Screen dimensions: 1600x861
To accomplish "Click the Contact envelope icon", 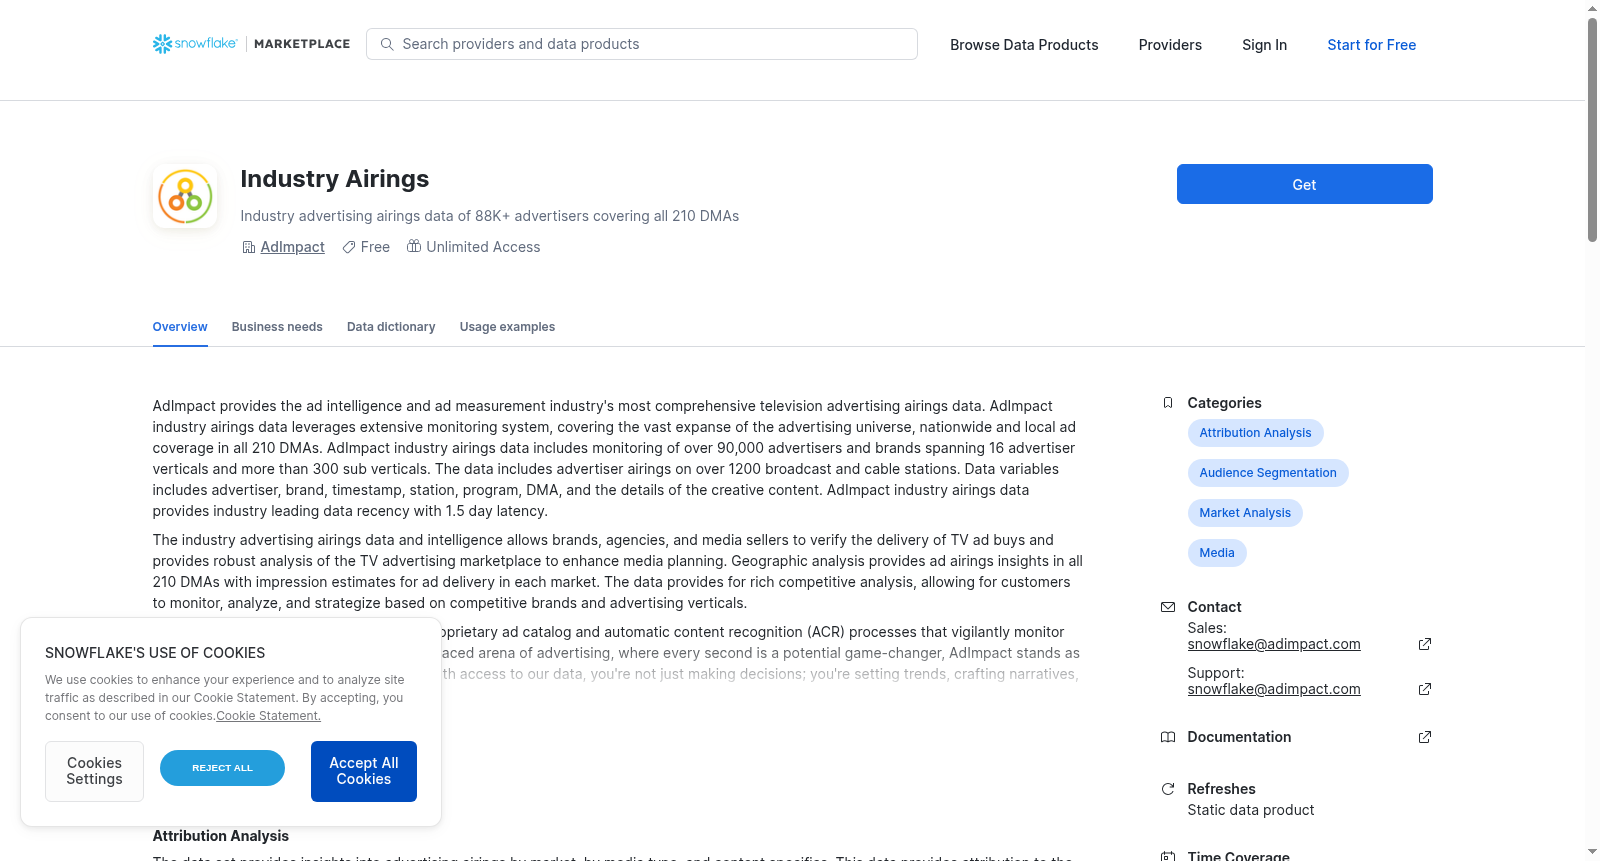I will point(1168,607).
